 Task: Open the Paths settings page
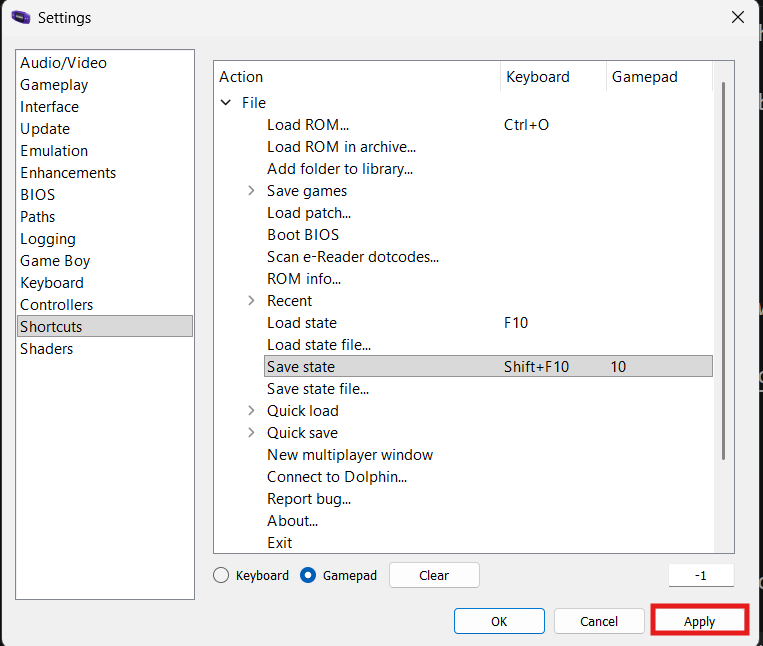pyautogui.click(x=105, y=216)
